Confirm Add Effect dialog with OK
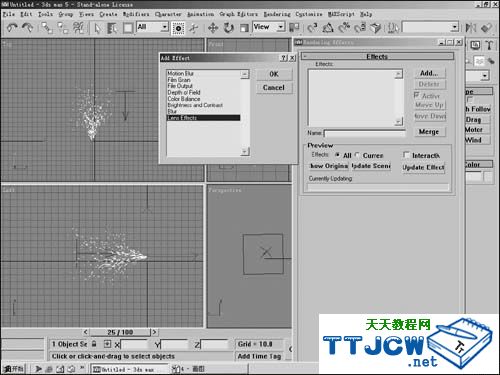Viewport: 500px width, 375px height. coord(274,74)
